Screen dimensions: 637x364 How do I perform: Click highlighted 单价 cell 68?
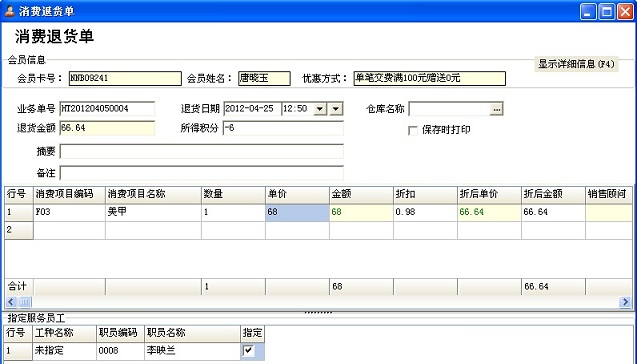tap(297, 212)
